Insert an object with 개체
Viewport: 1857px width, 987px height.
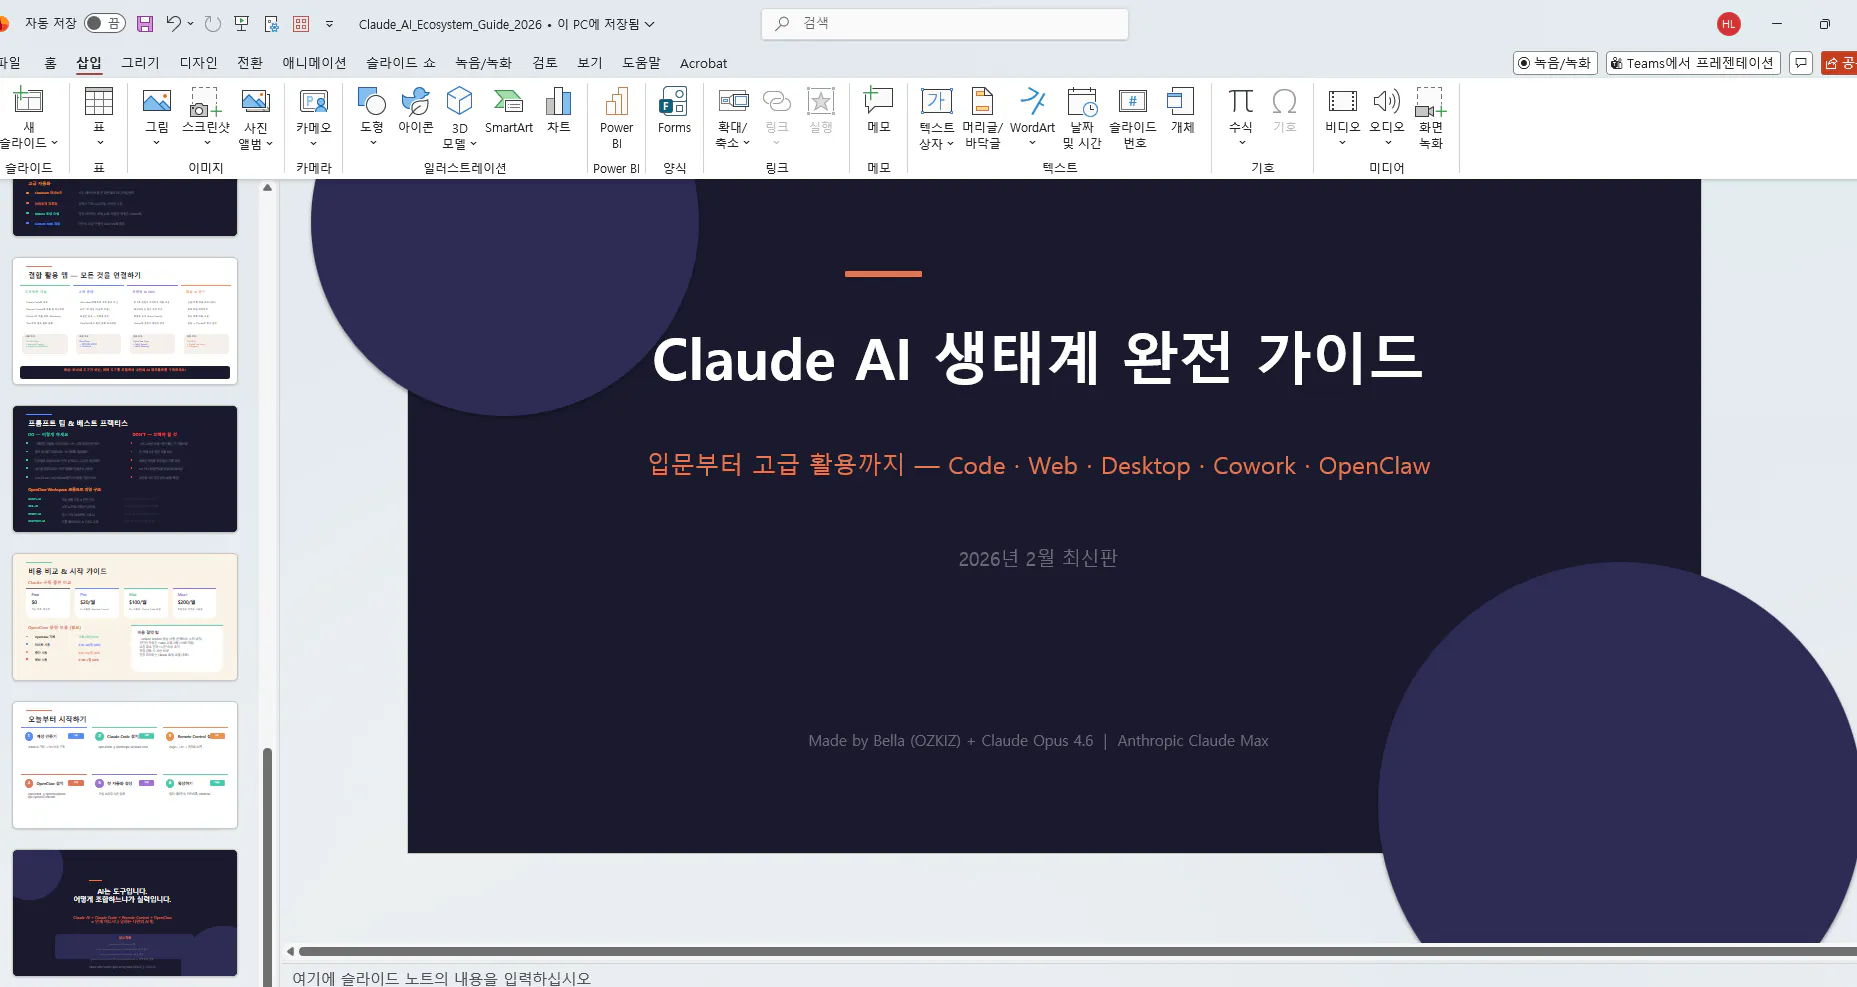(1182, 111)
